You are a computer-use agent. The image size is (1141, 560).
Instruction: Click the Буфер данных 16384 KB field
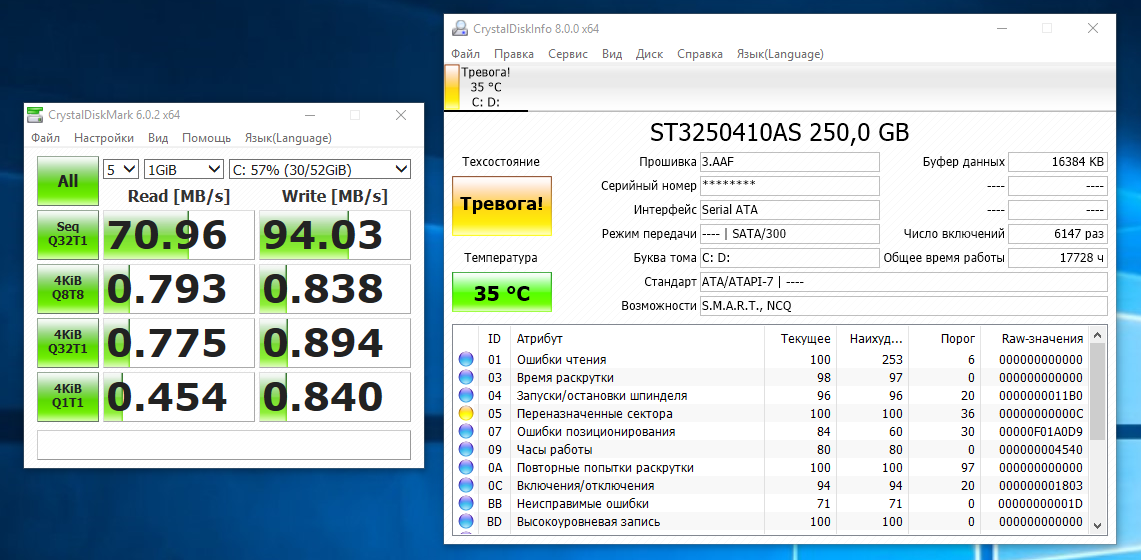click(x=1058, y=161)
